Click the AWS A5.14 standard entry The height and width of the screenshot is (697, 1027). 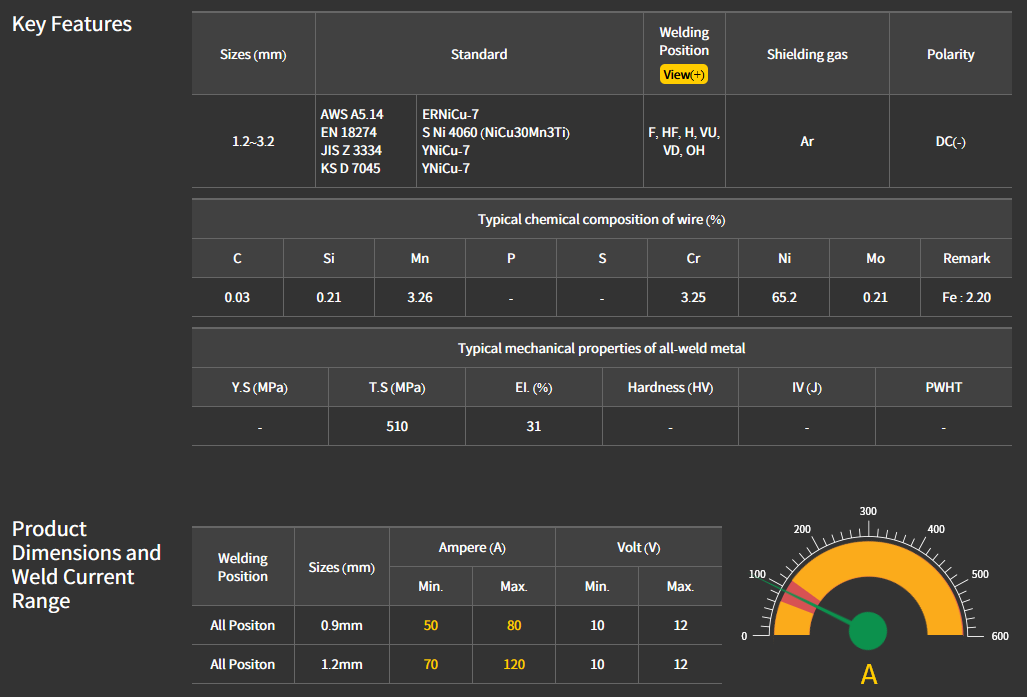[352, 115]
